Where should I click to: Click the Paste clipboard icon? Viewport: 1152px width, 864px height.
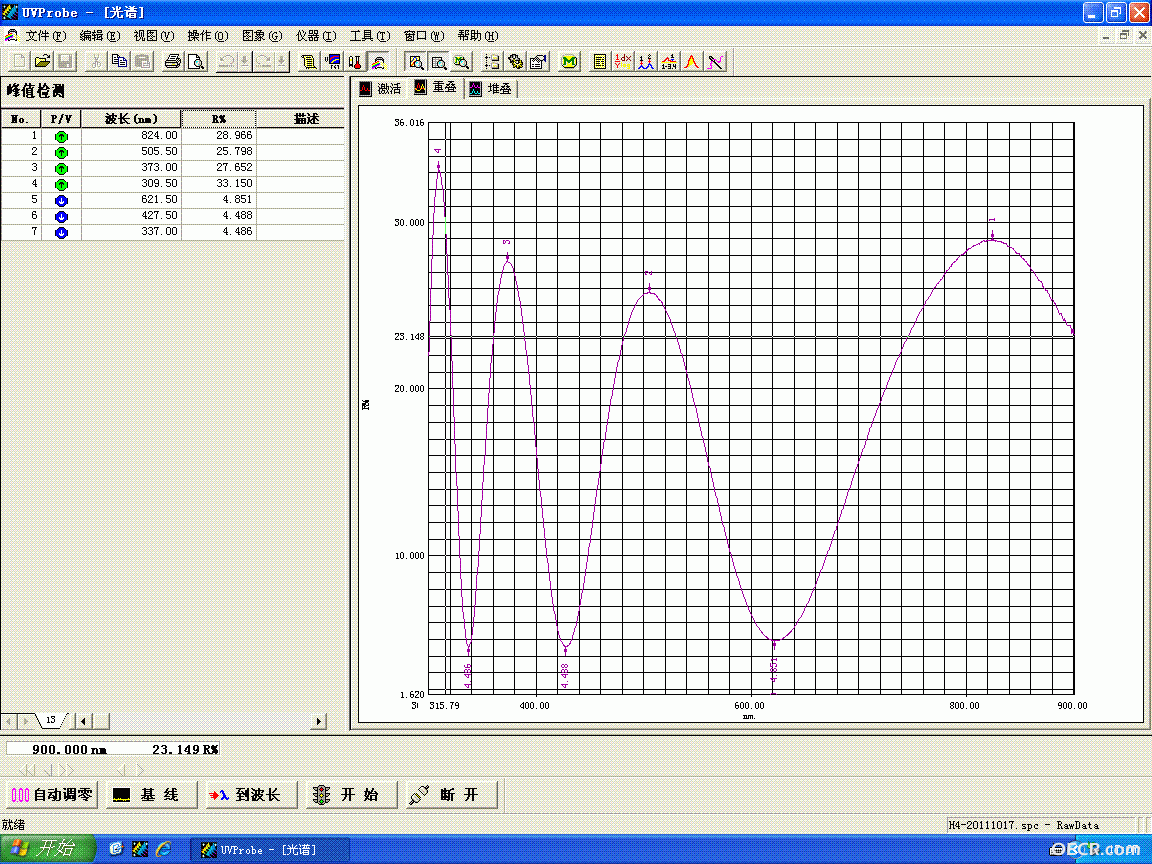pos(142,62)
